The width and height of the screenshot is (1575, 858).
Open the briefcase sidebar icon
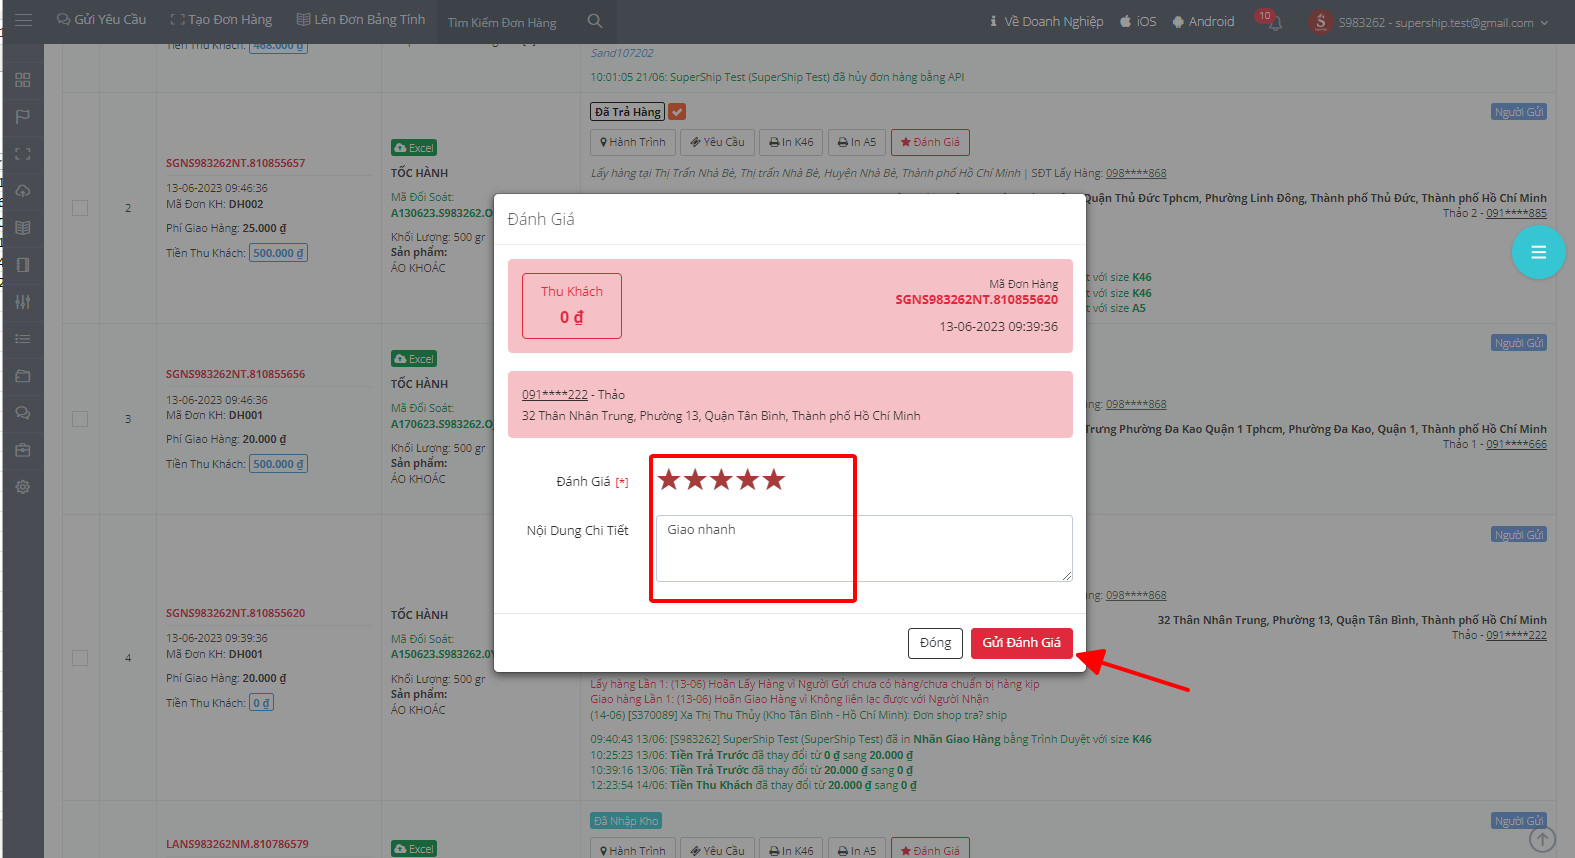coord(23,450)
